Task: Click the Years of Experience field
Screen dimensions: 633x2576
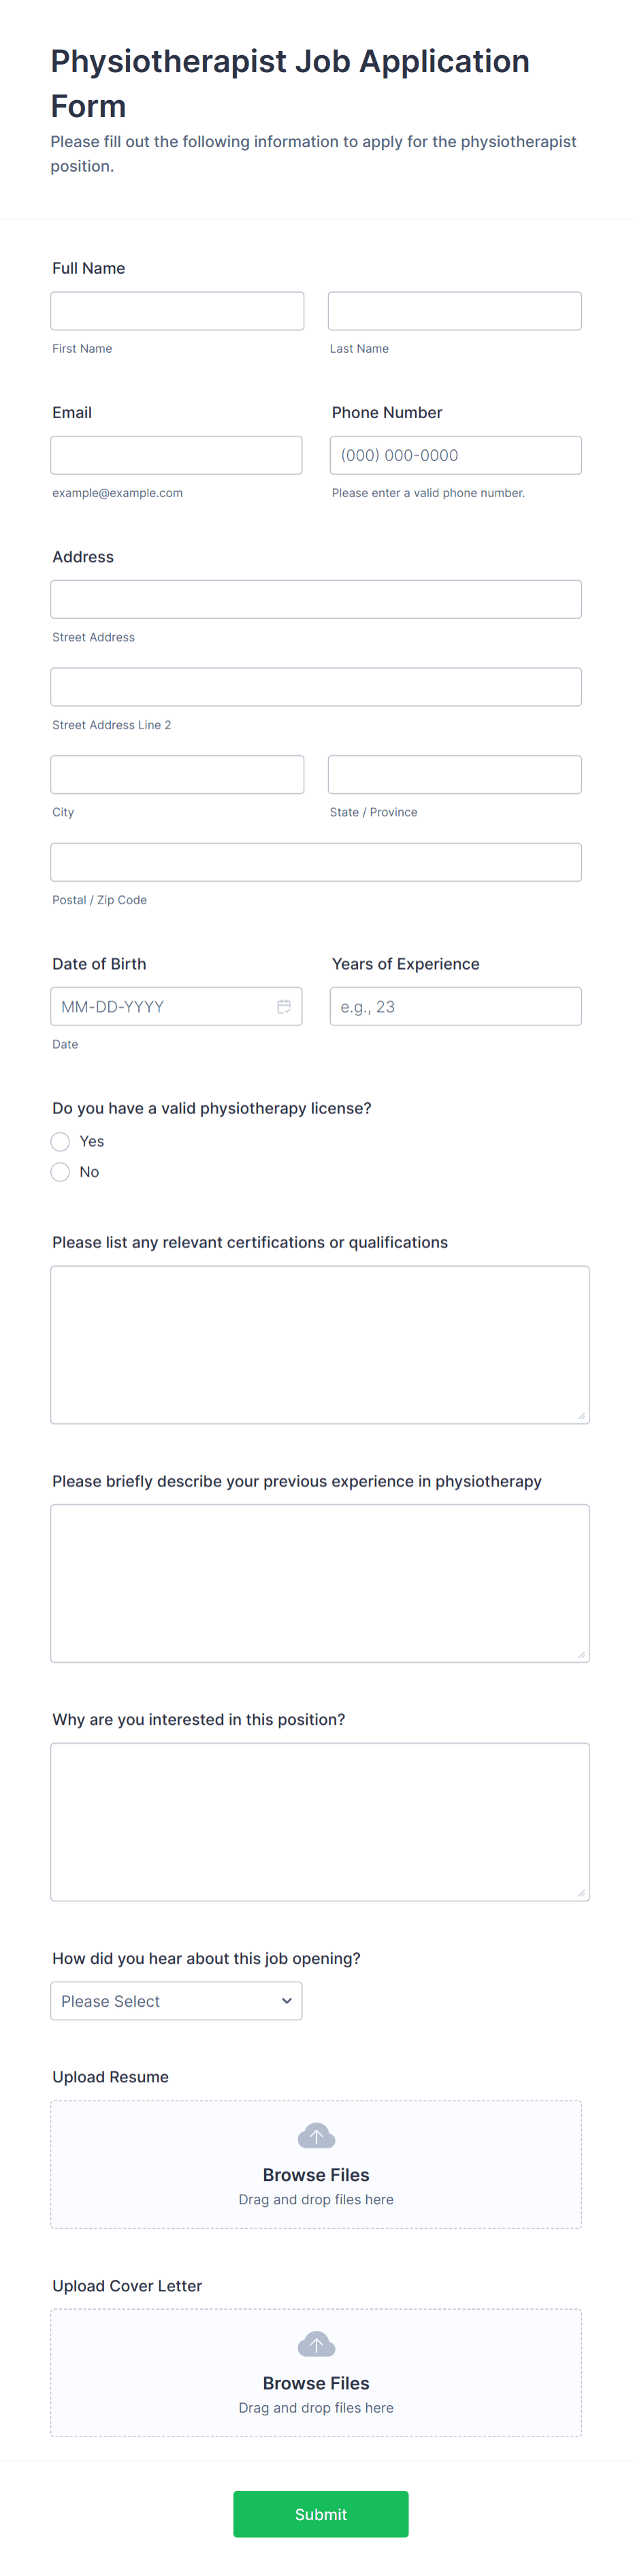Action: pos(455,1006)
